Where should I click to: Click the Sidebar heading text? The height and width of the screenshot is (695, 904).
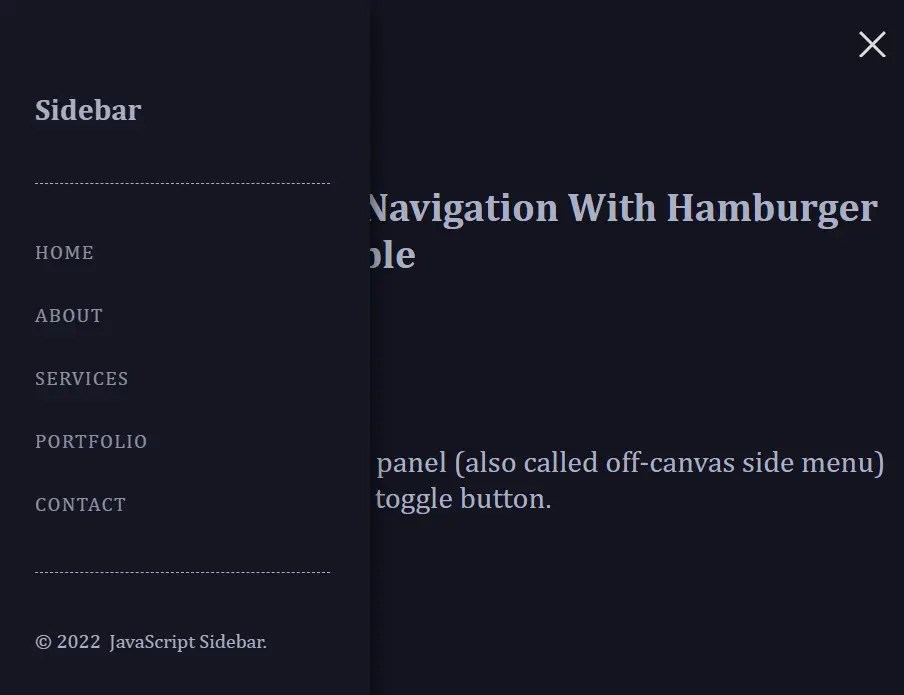[x=87, y=110]
